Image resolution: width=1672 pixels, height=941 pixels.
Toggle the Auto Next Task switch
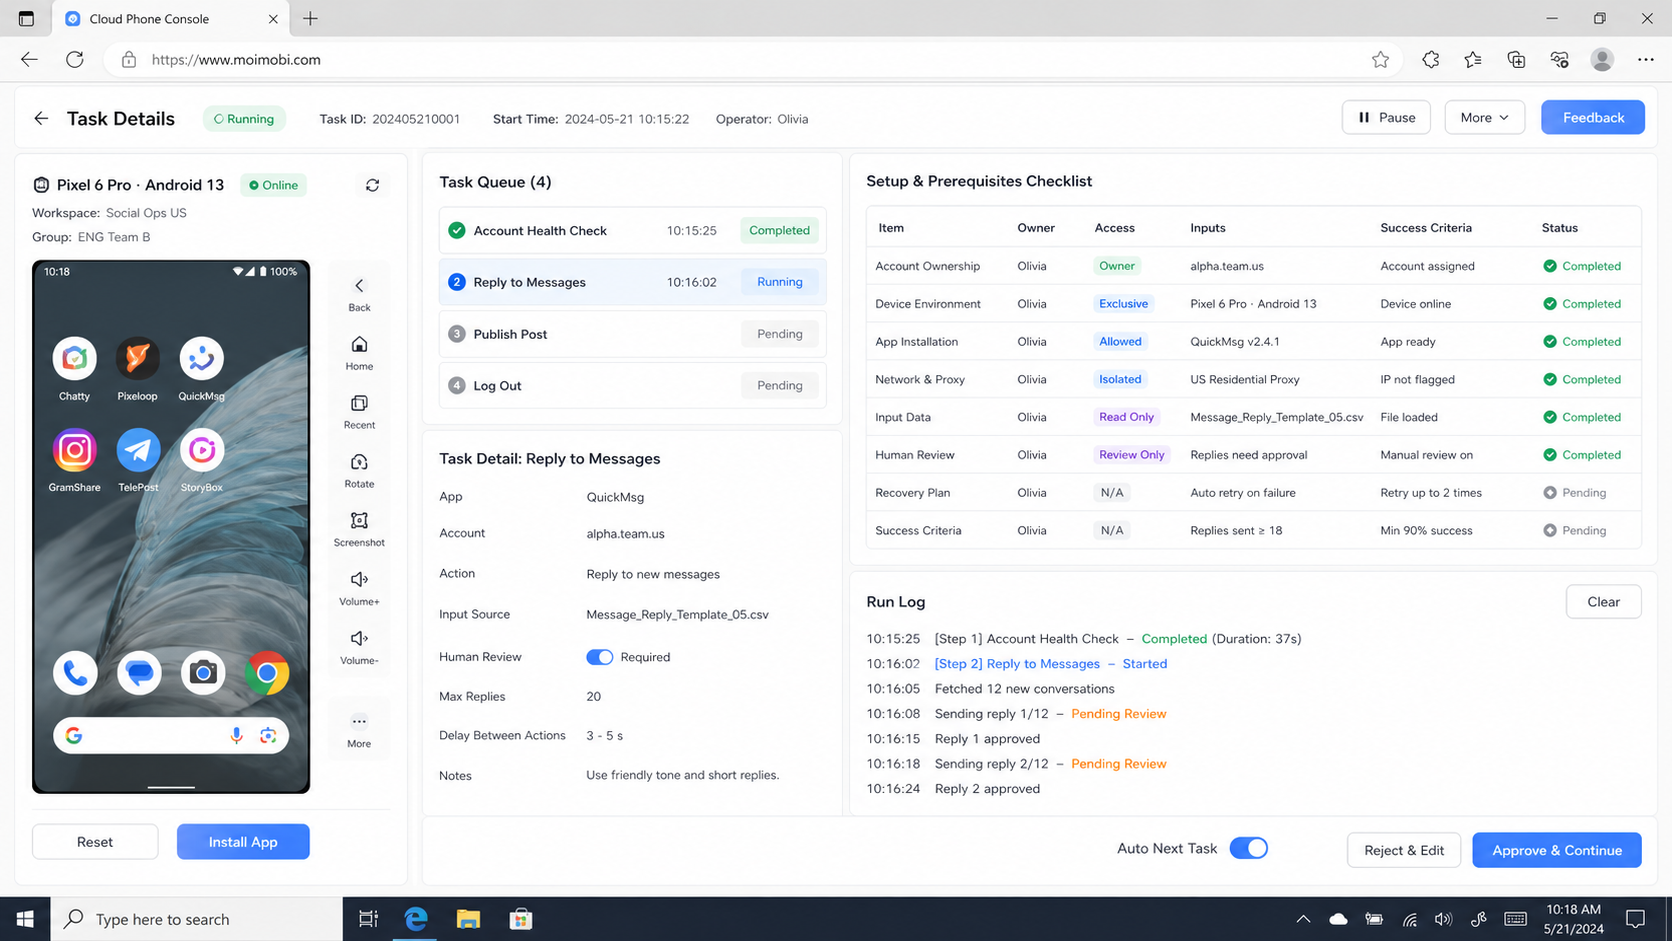(1248, 848)
